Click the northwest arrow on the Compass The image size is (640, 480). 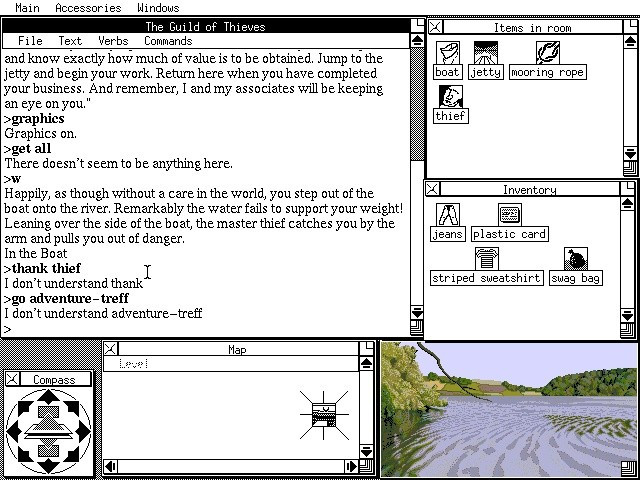(25, 408)
